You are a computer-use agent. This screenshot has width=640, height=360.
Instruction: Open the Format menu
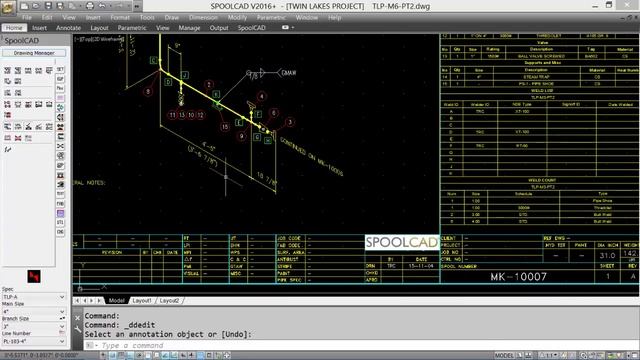click(x=120, y=18)
